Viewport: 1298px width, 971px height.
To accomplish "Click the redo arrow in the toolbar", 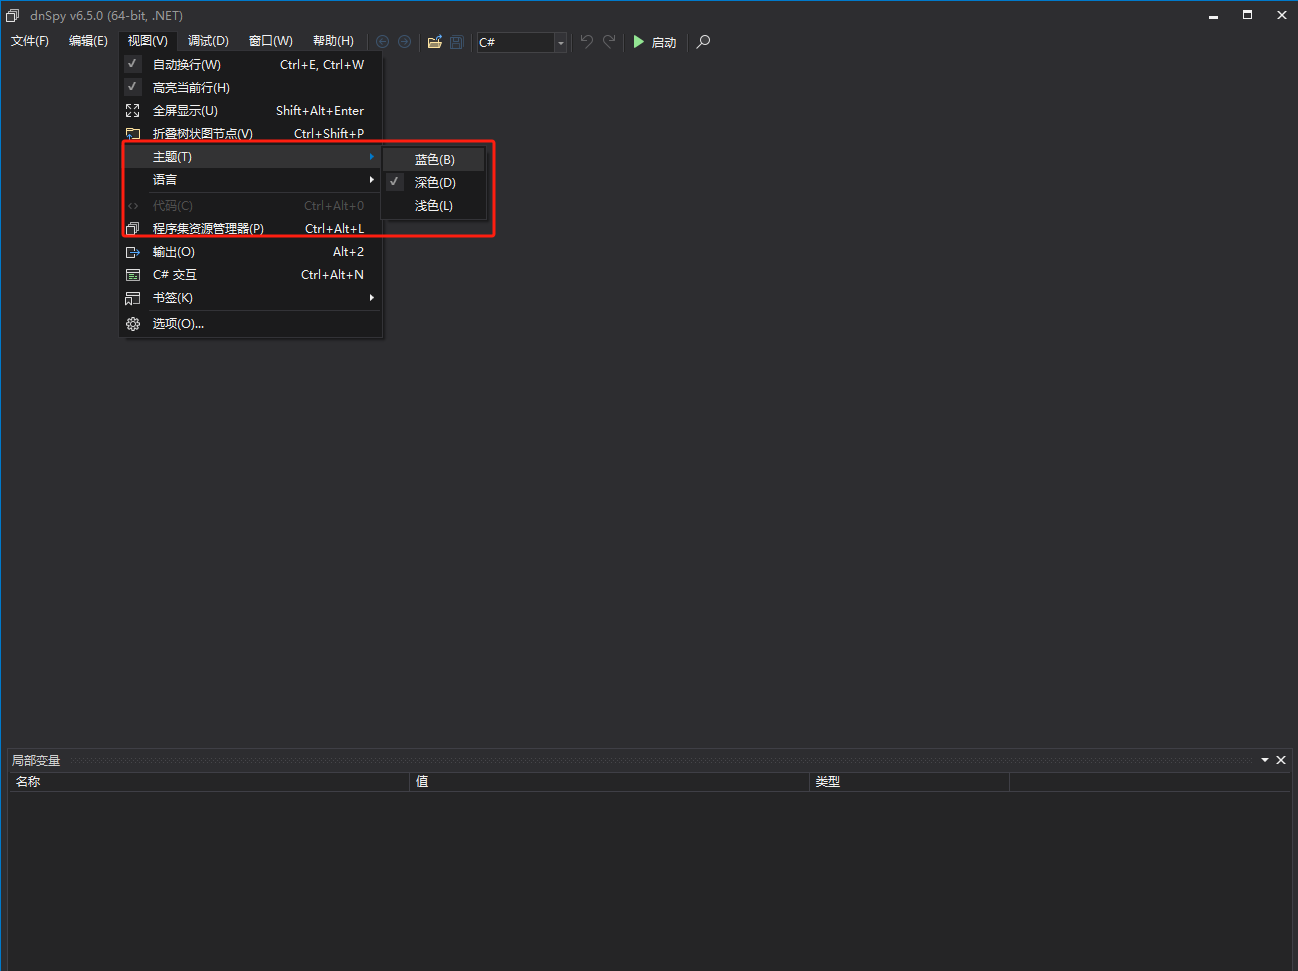I will (x=609, y=41).
